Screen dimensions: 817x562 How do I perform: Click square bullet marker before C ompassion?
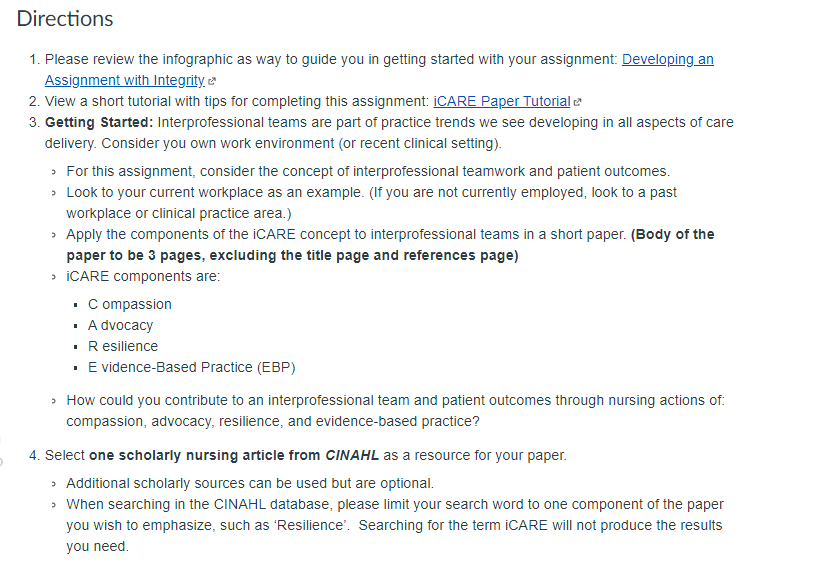76,305
